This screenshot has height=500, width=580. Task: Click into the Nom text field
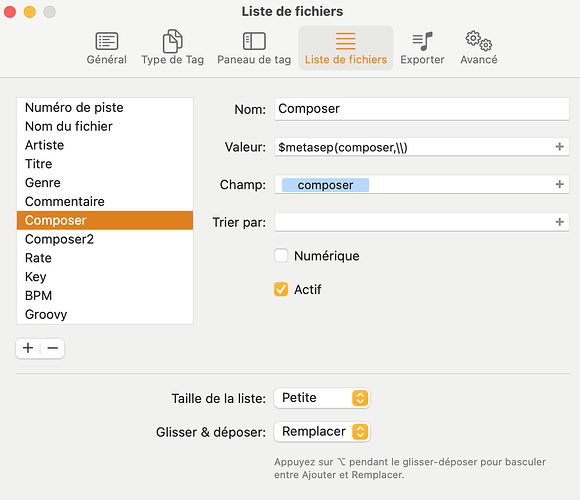422,109
